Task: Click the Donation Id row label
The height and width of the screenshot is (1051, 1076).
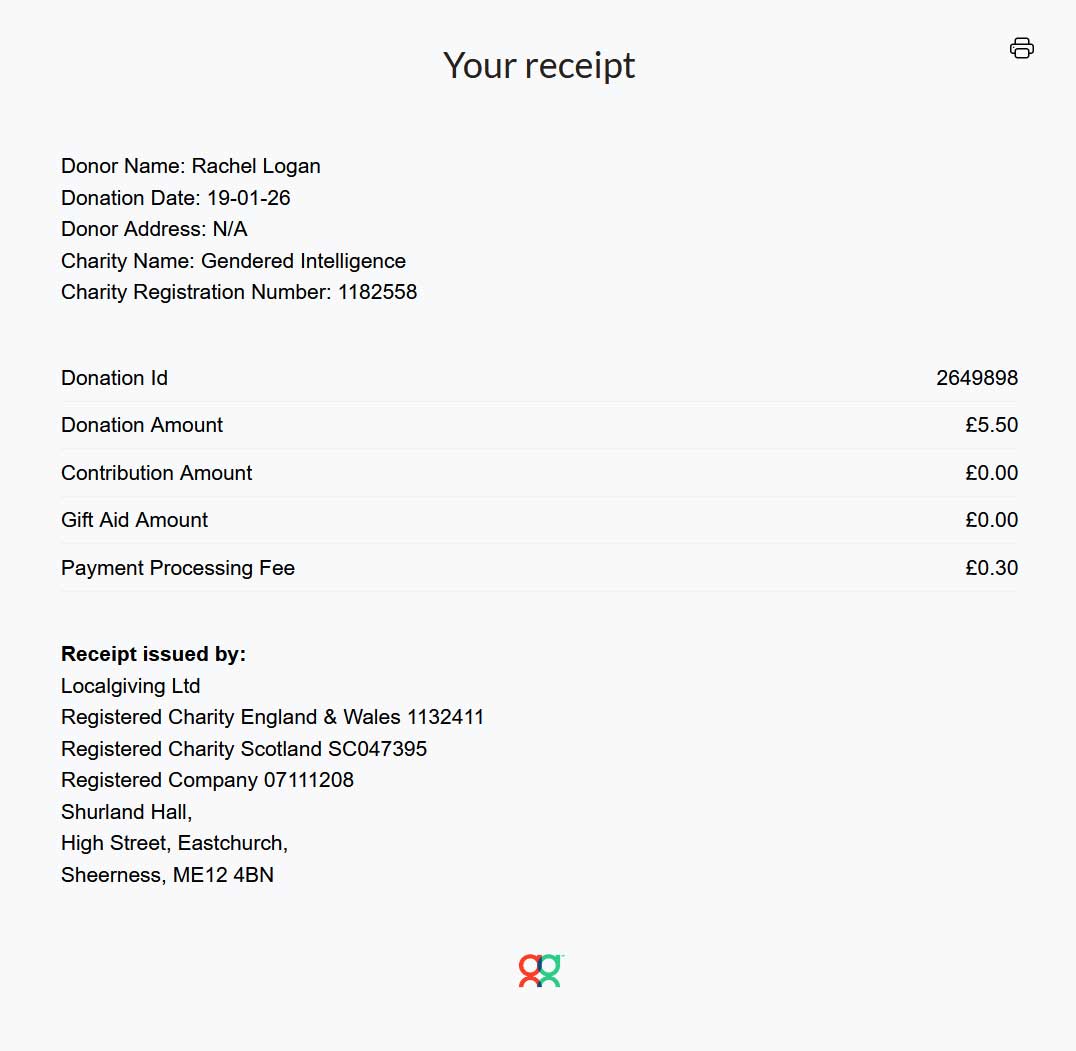Action: click(114, 378)
